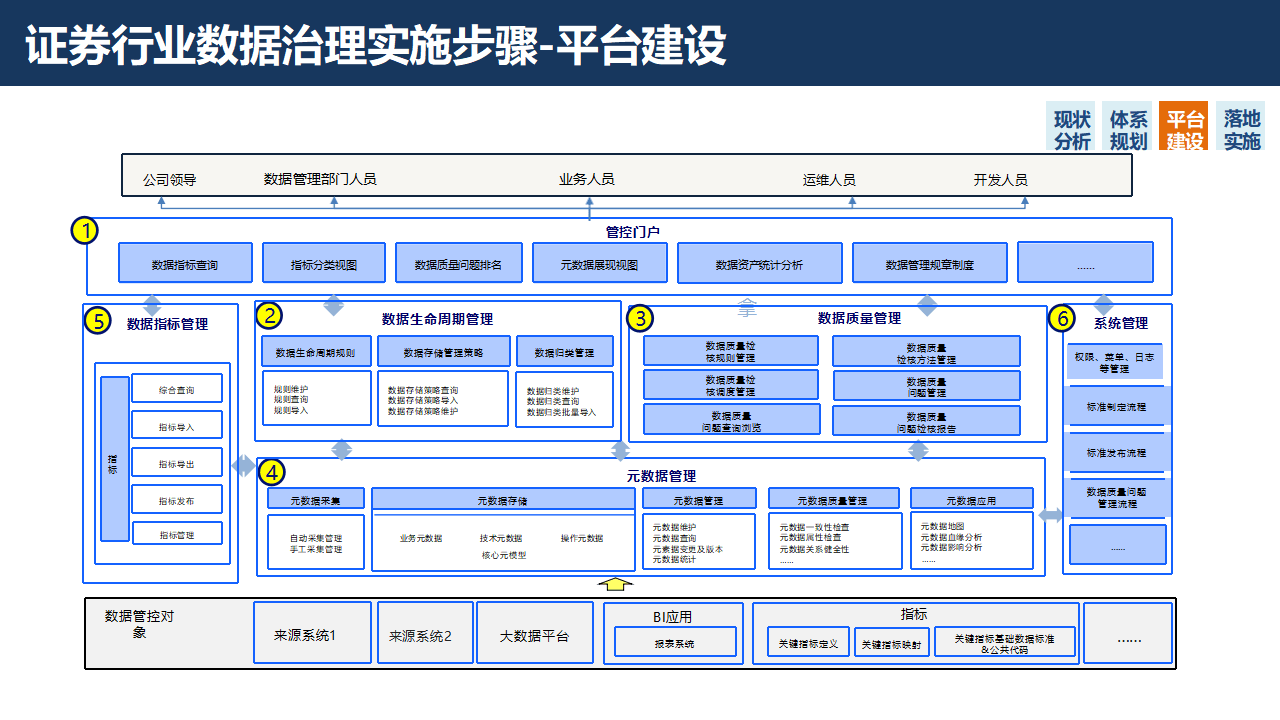Select the 元数据采集 header box
The width and height of the screenshot is (1280, 720).
click(x=315, y=499)
